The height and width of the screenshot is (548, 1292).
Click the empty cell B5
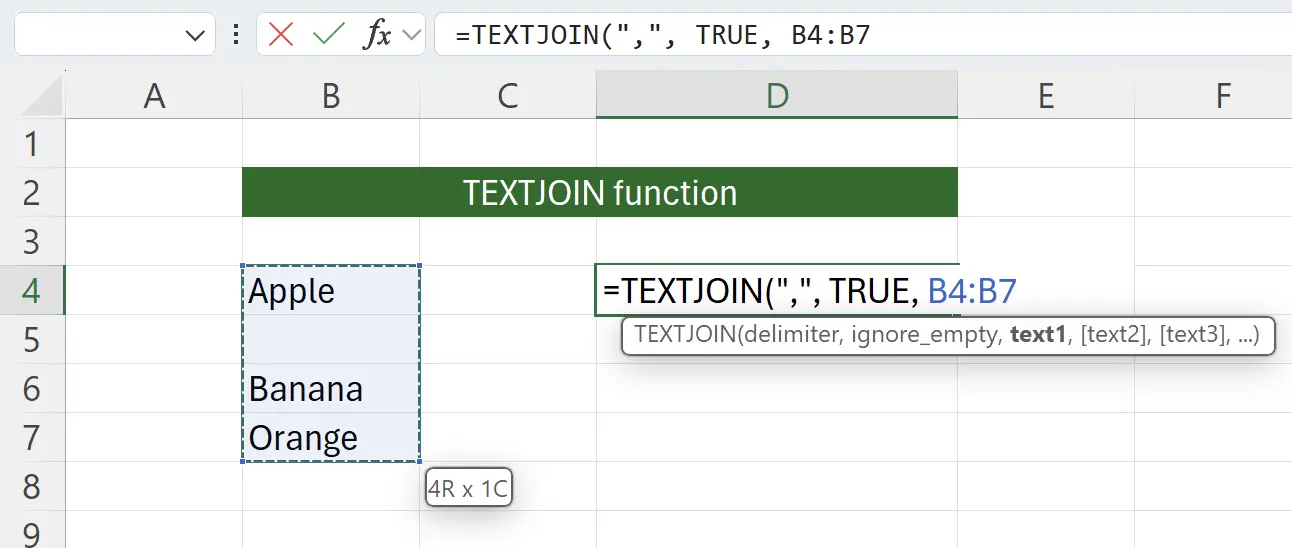tap(331, 339)
